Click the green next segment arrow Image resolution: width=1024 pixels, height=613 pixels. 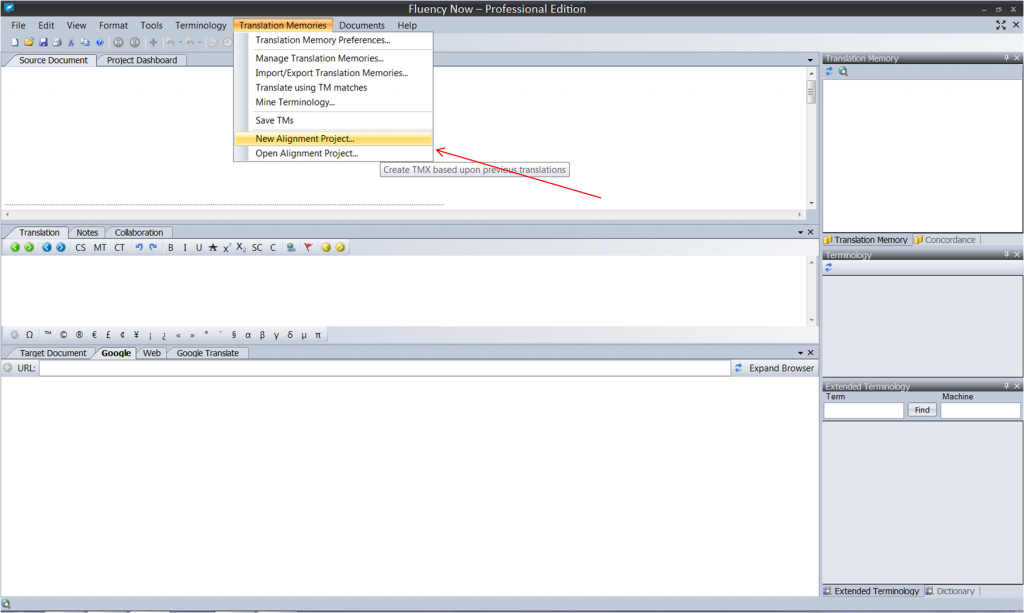tap(29, 247)
